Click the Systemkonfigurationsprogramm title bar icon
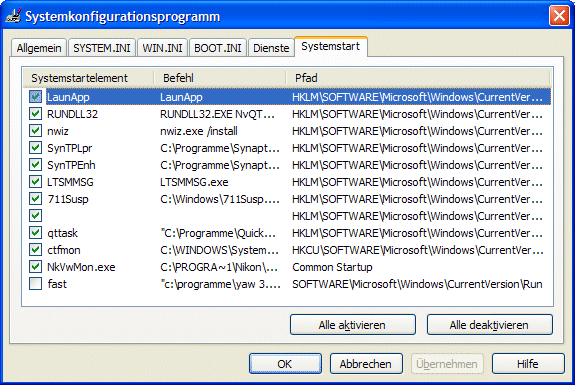575x385 pixels. tap(14, 16)
